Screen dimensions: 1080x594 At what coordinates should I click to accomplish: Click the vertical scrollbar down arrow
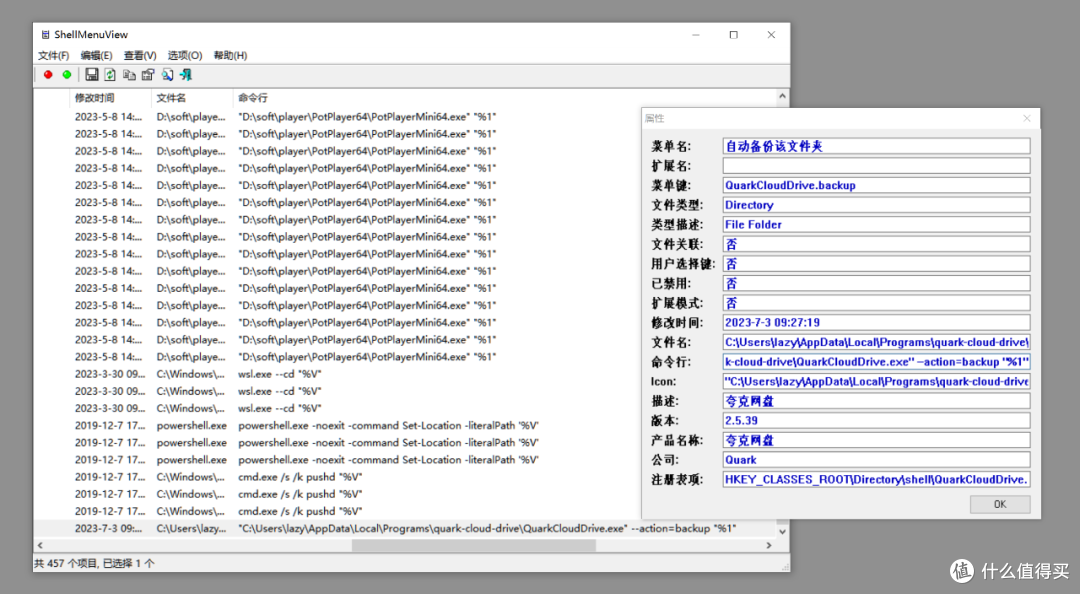782,532
